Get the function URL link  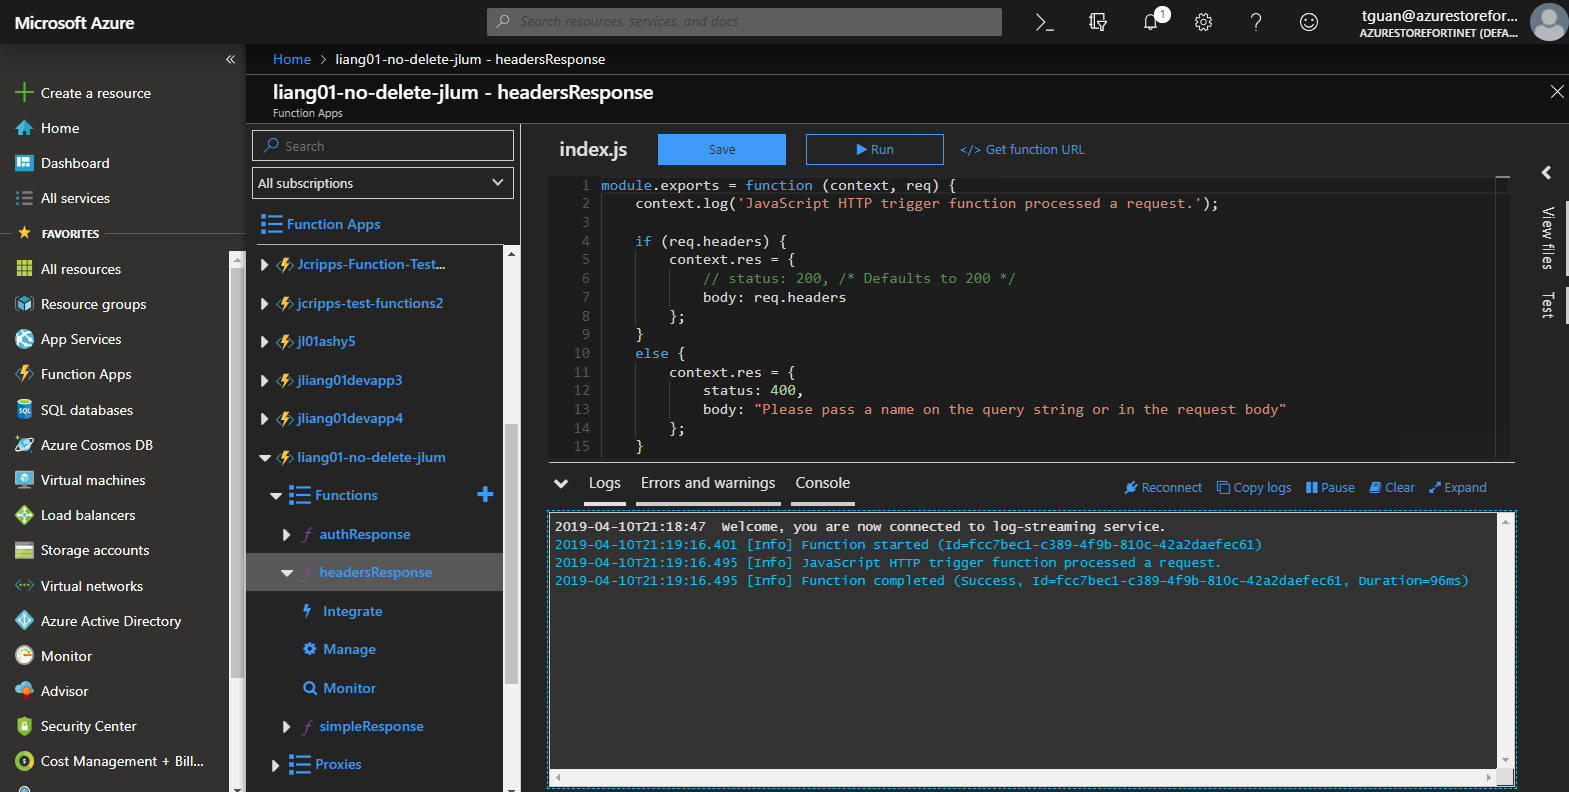(x=1022, y=150)
